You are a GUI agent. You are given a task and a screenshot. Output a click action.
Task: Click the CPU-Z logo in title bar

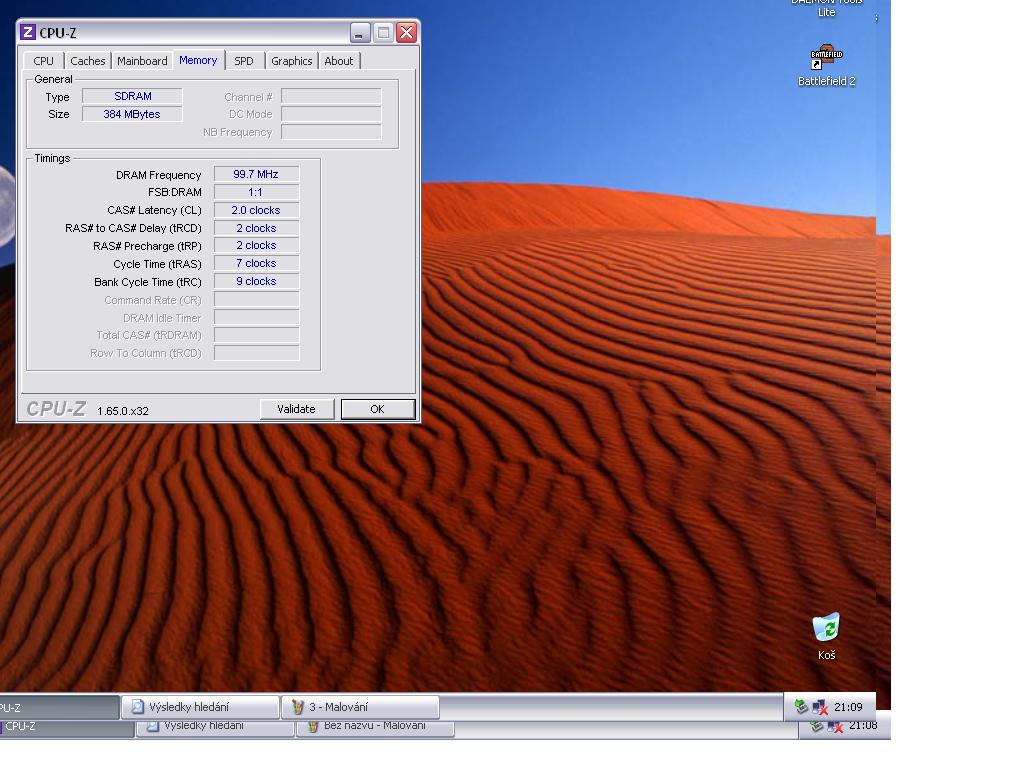(x=28, y=33)
